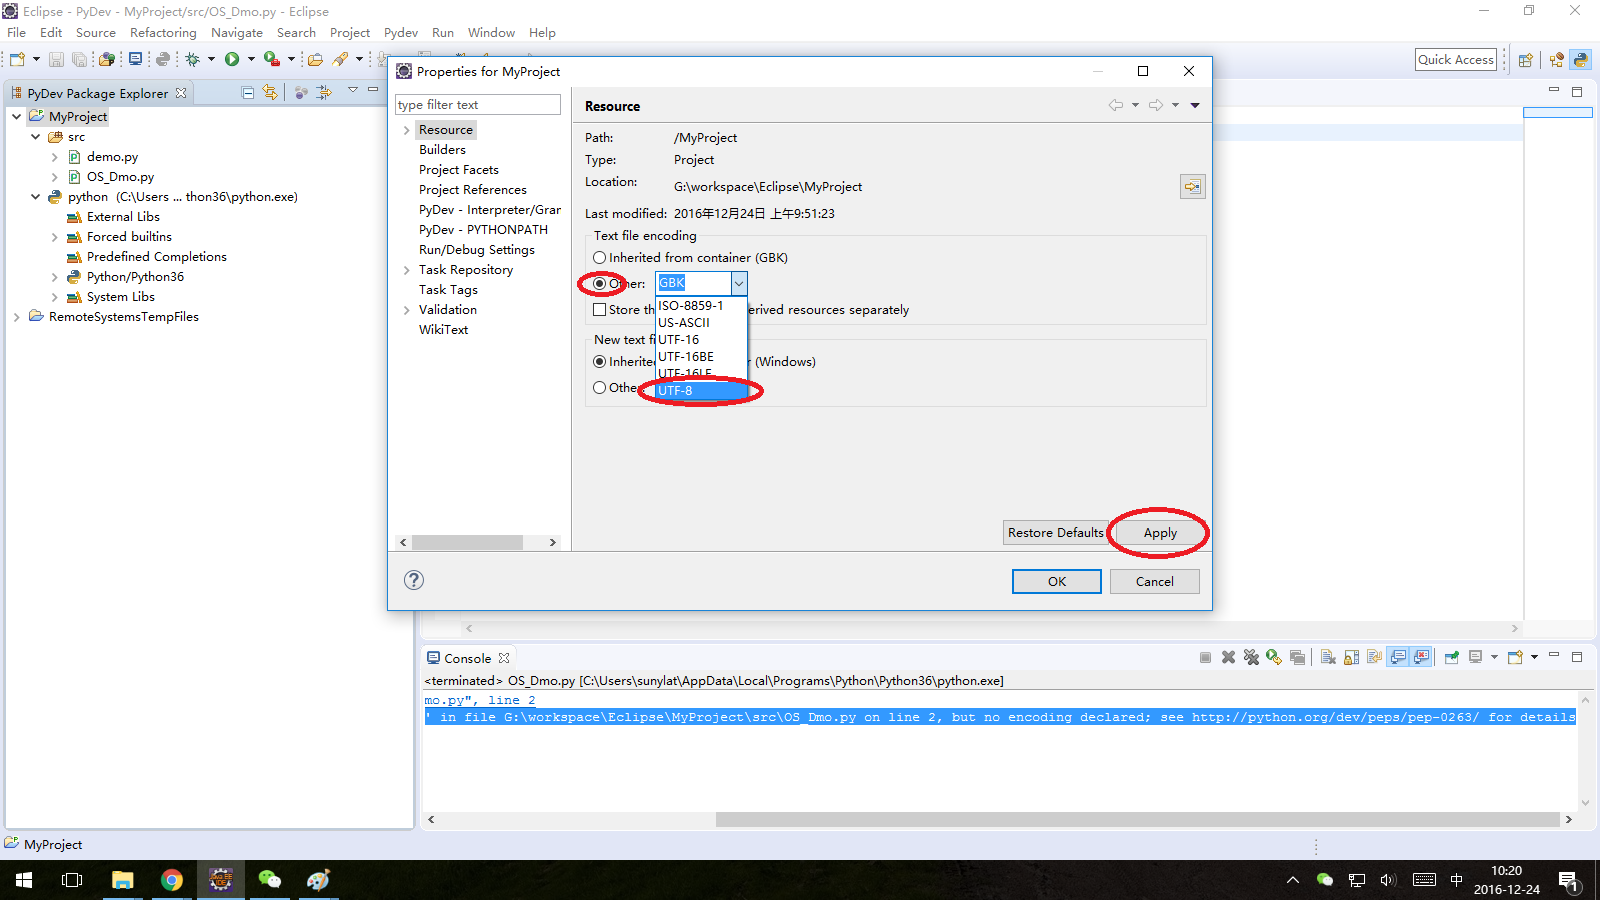
Task: Expand Validation properties node
Action: 406,310
